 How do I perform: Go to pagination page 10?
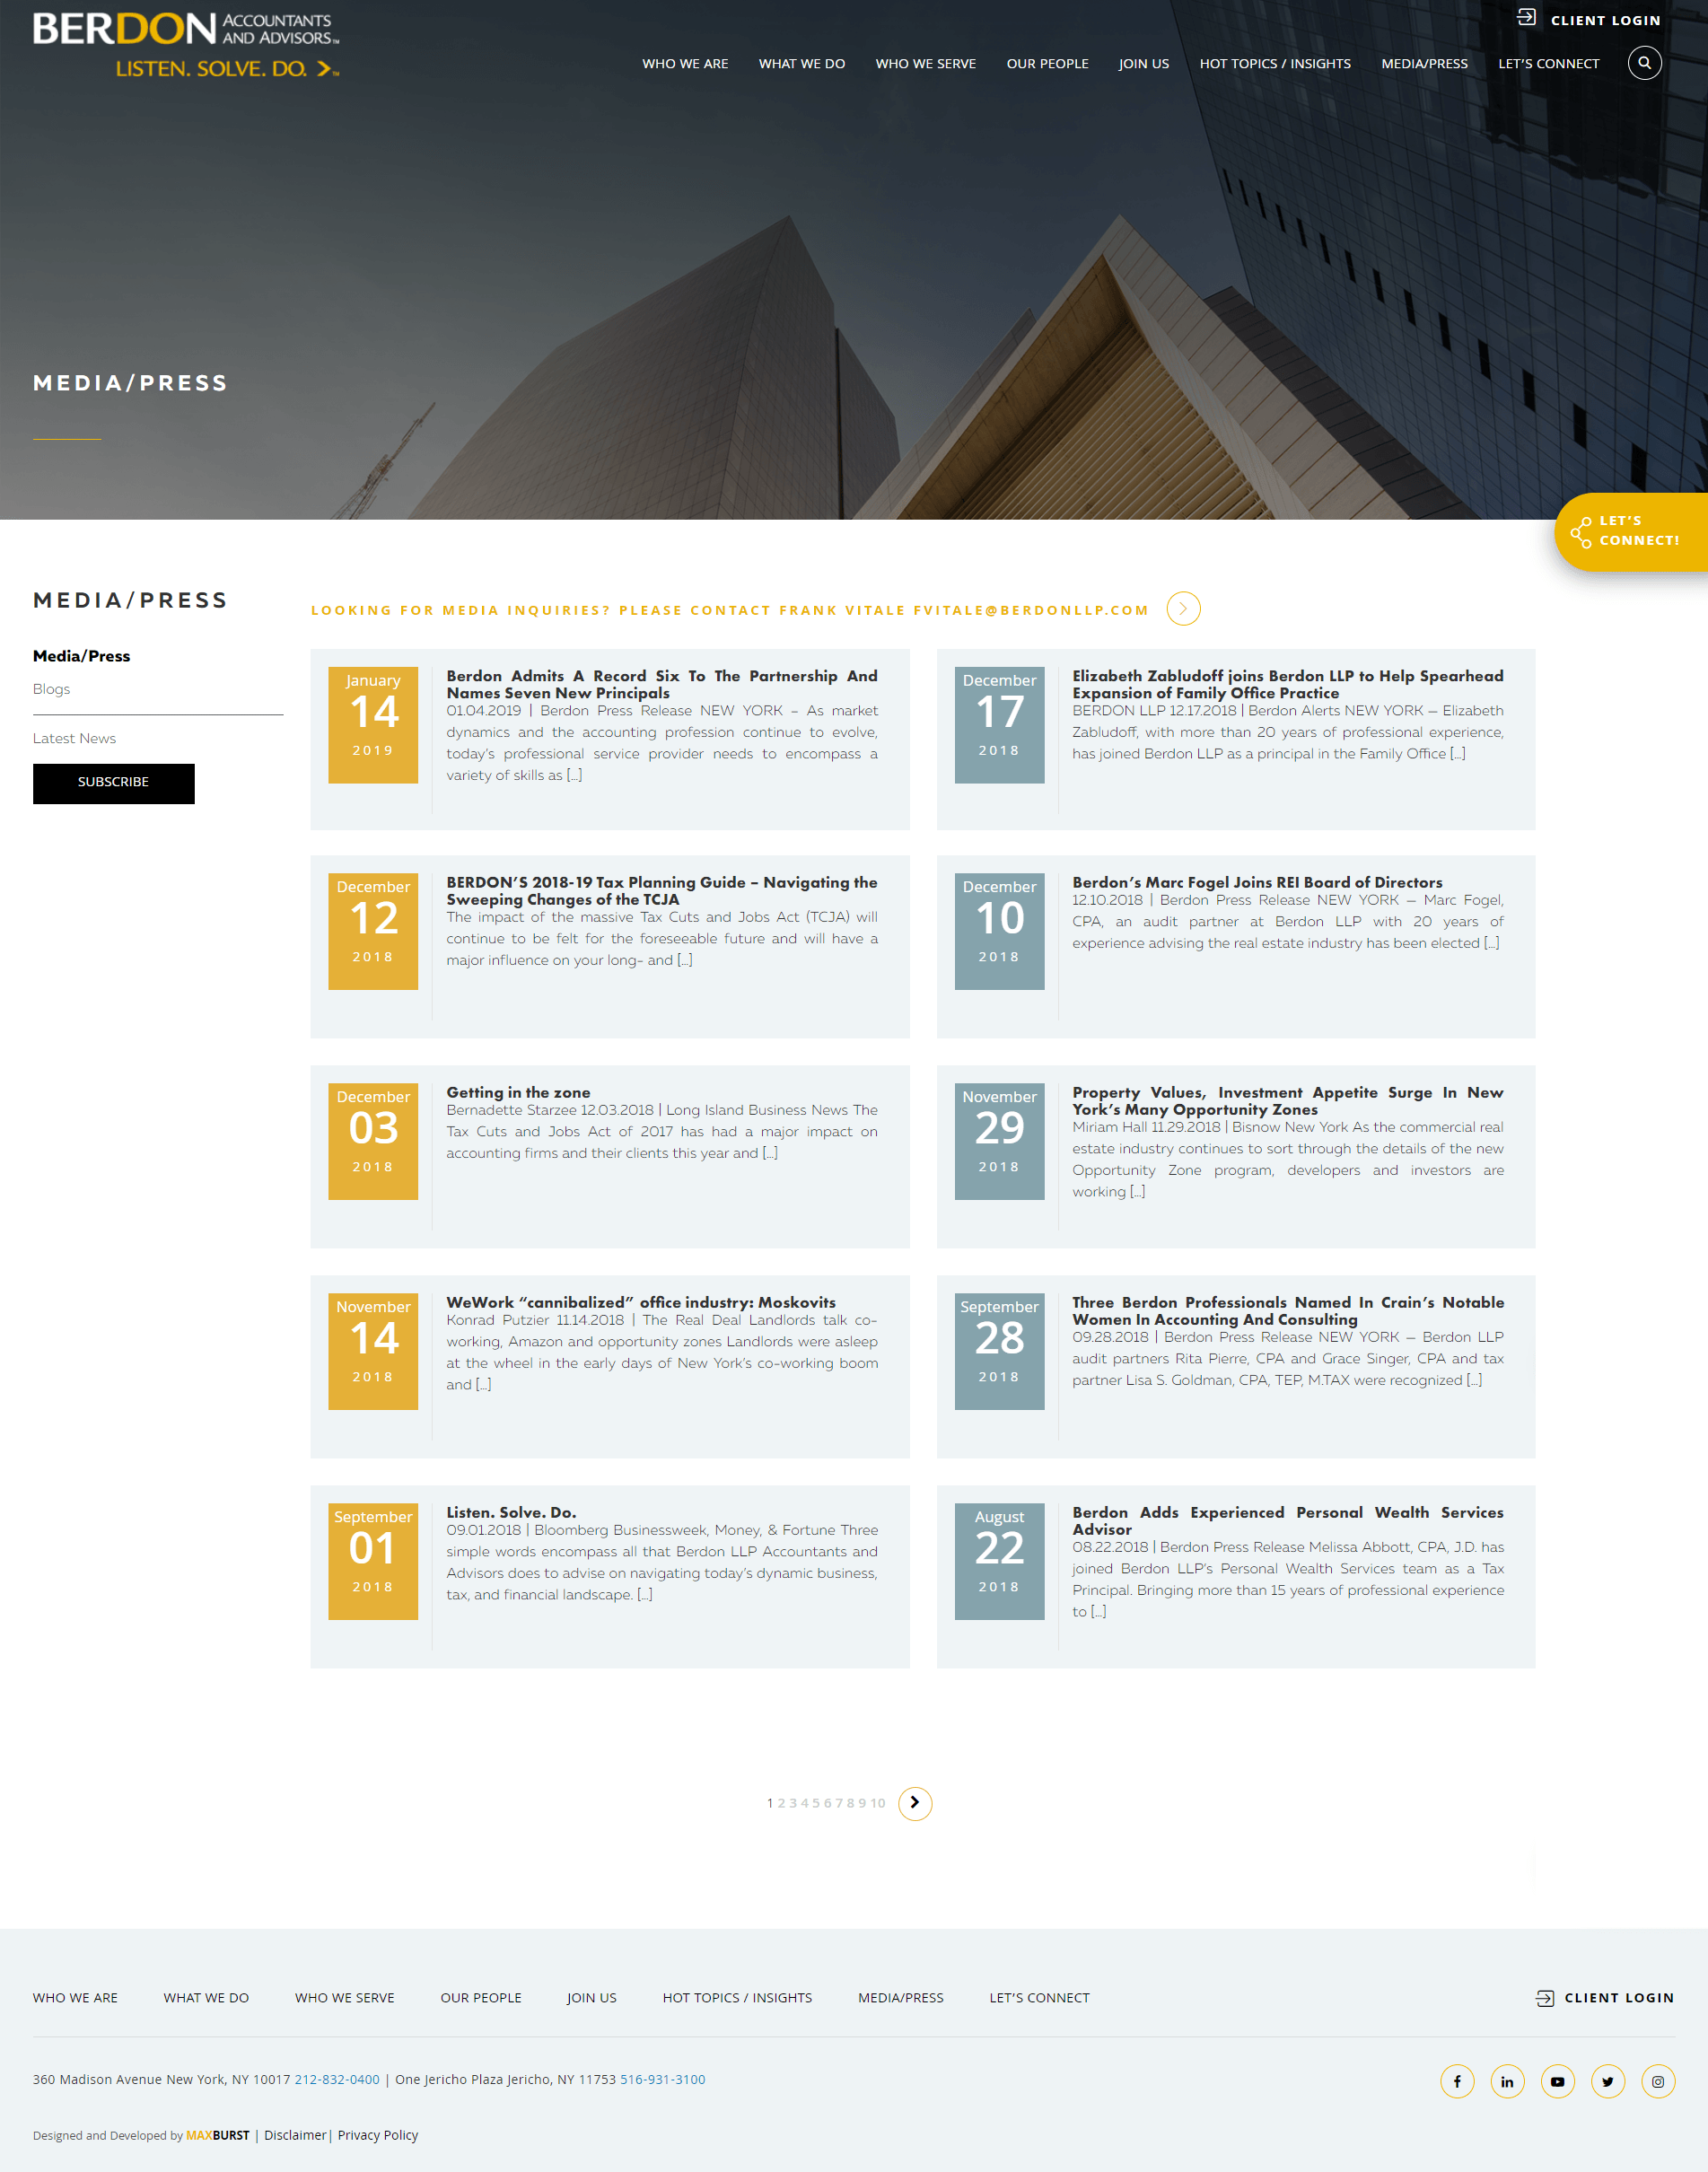878,1803
